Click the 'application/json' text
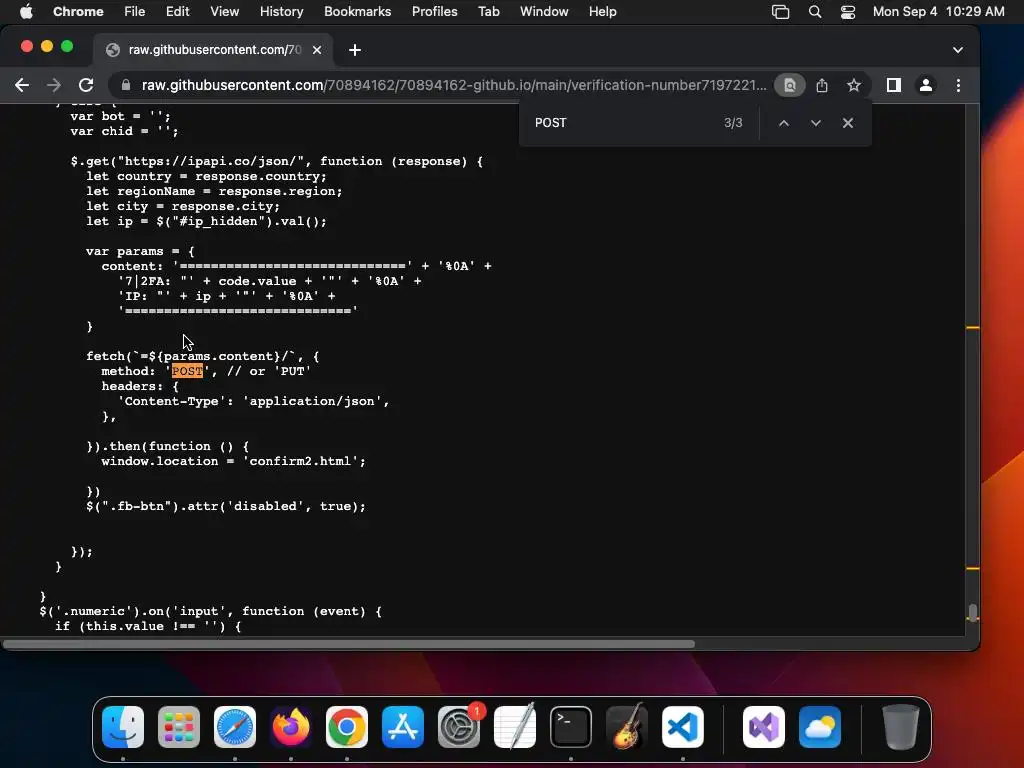The image size is (1024, 768). coord(312,401)
